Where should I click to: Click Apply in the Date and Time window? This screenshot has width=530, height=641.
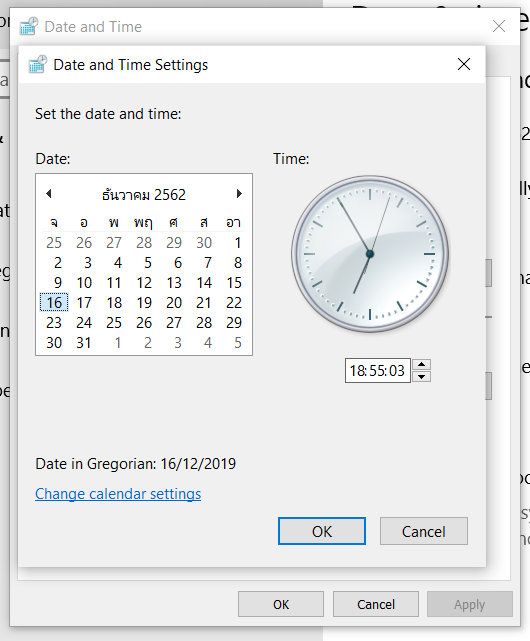(x=469, y=604)
